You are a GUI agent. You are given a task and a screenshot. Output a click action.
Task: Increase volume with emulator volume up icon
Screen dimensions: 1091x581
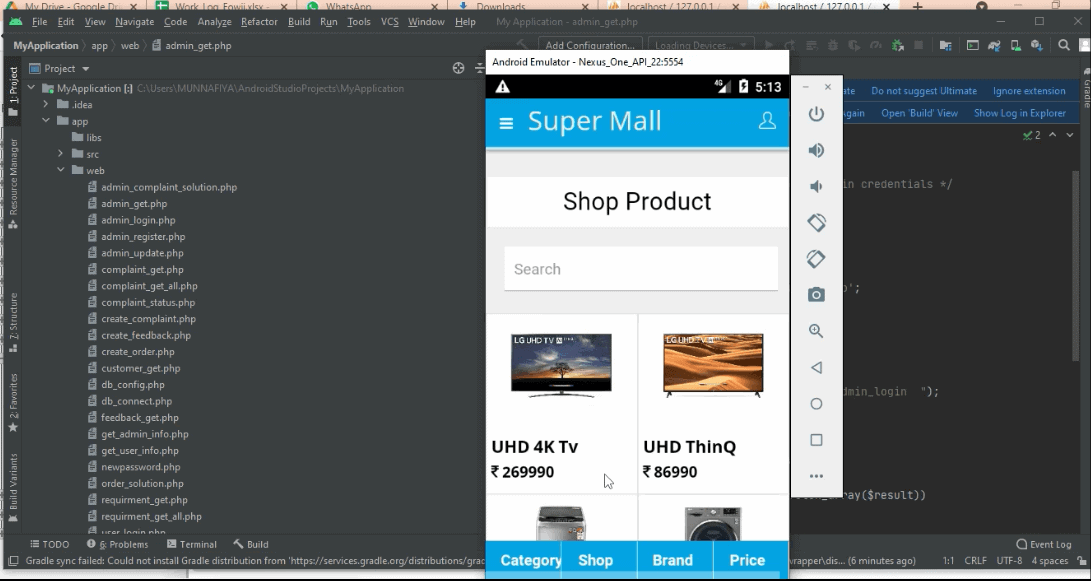(x=816, y=151)
